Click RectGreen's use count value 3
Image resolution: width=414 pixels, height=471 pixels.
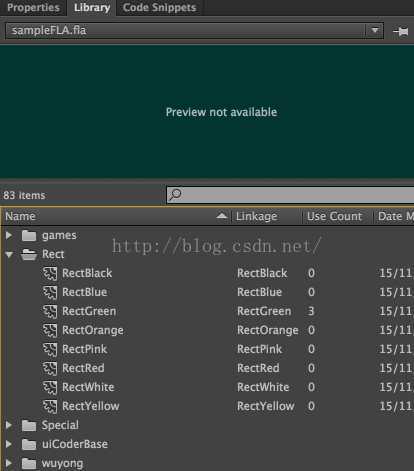[x=311, y=311]
